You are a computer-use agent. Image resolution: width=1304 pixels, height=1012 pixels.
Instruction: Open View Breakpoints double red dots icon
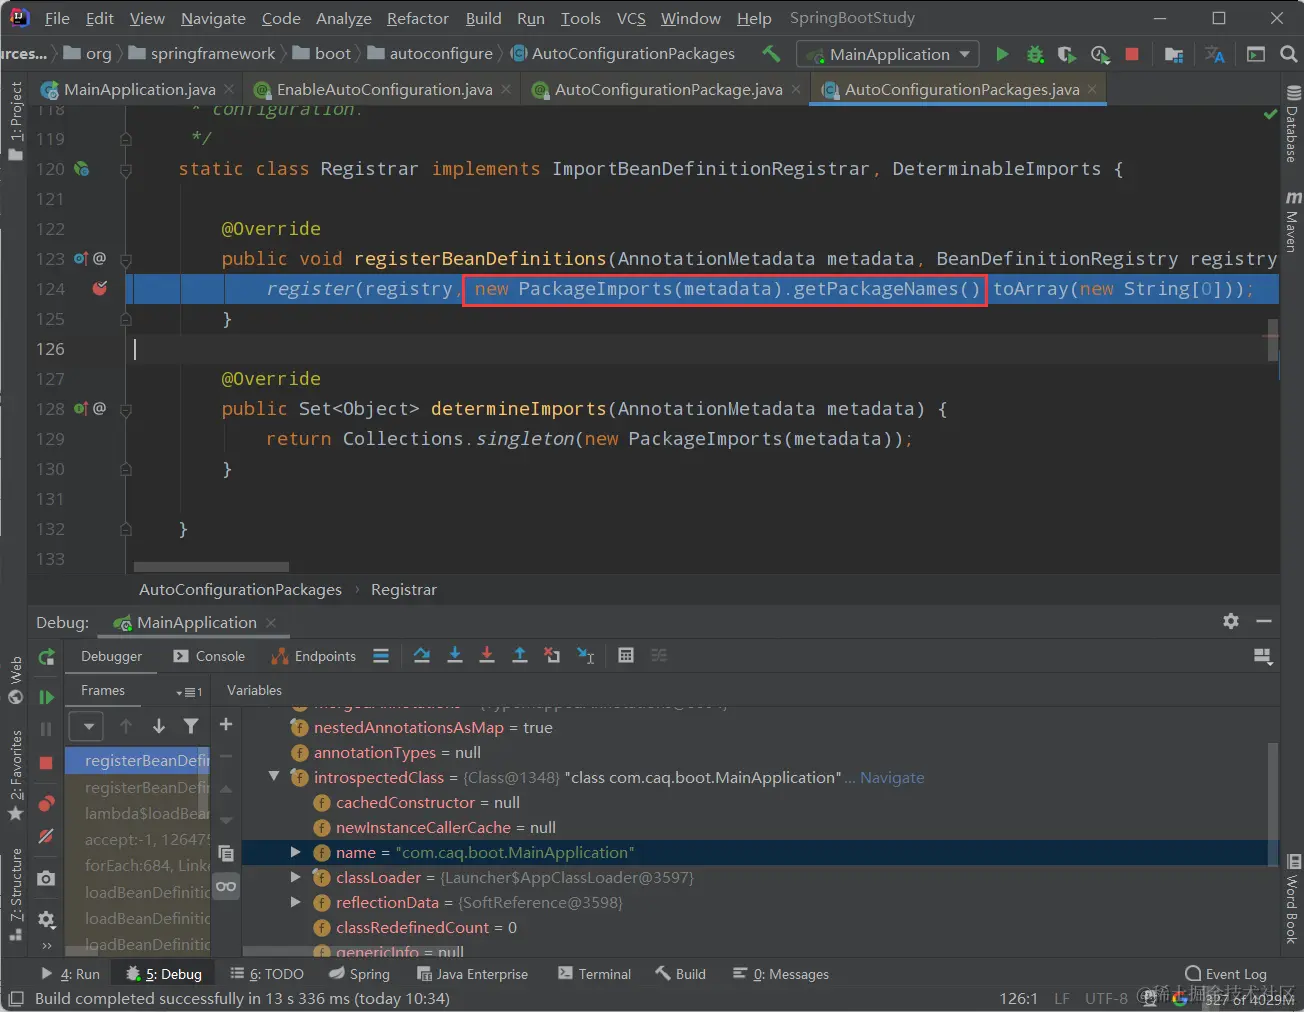point(46,803)
